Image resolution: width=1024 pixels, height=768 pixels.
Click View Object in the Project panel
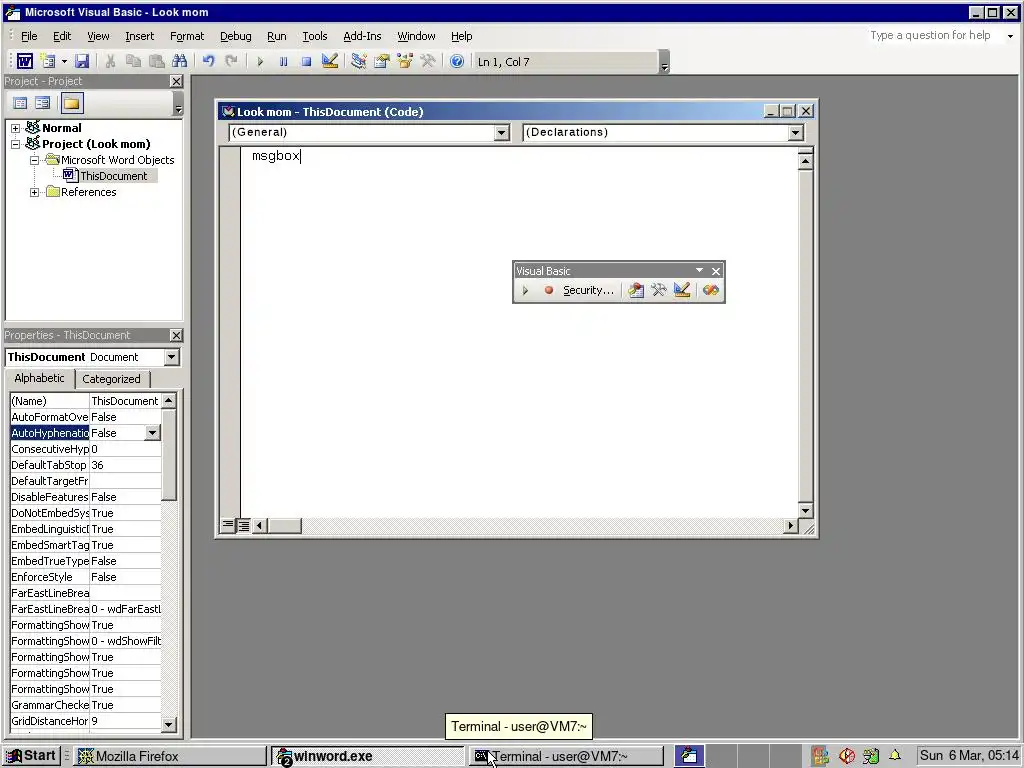coord(43,103)
